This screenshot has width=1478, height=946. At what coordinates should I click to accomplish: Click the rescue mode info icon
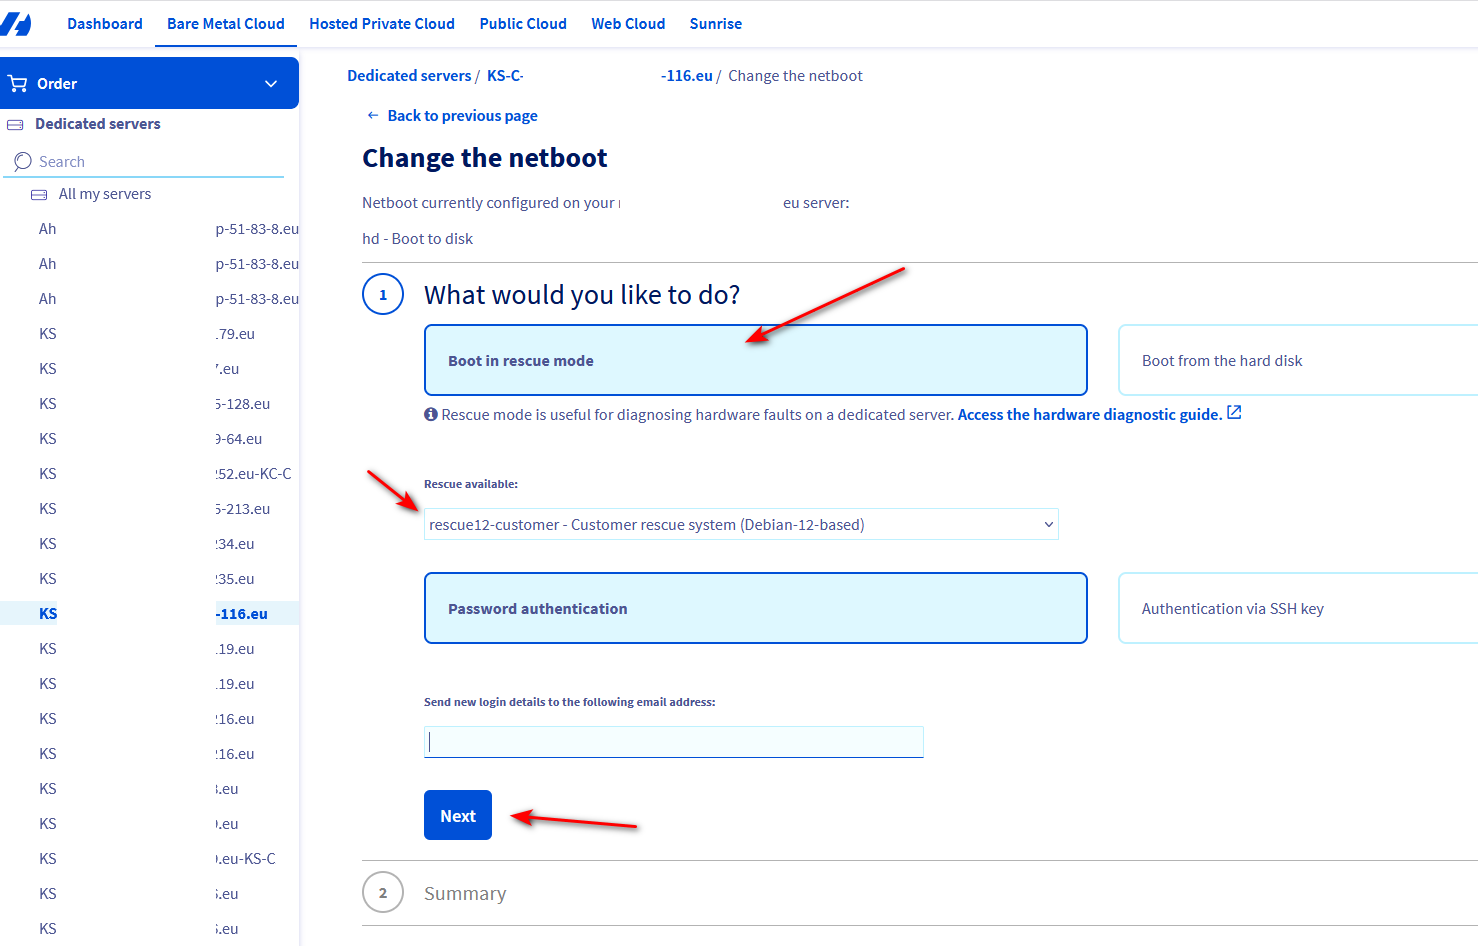point(431,414)
